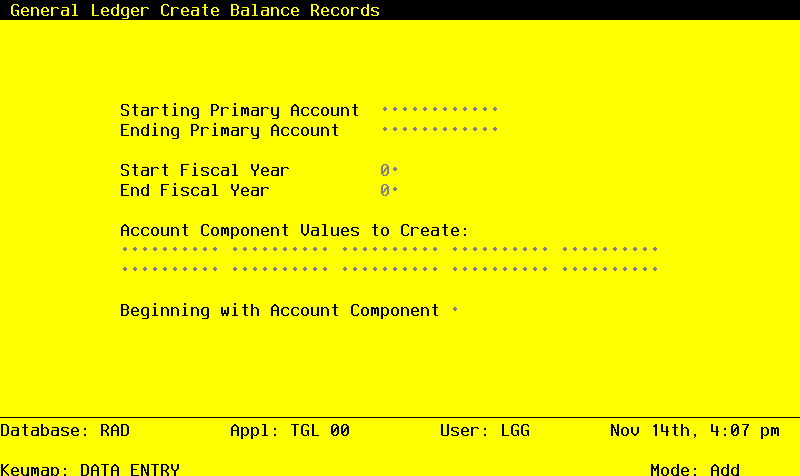Image resolution: width=800 pixels, height=476 pixels.
Task: Click second component value field in bottom row
Action: [280, 269]
